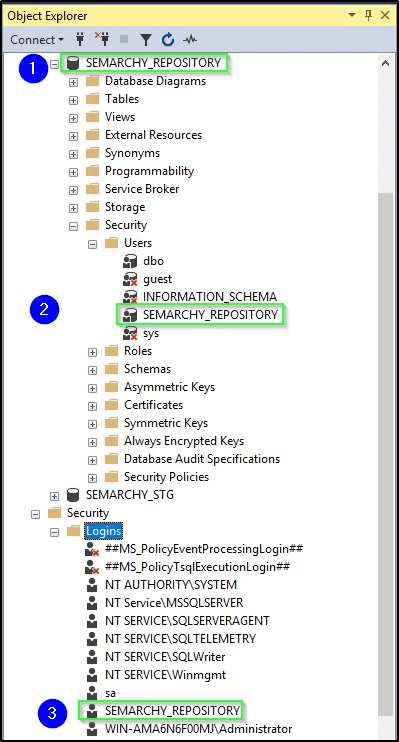This screenshot has width=399, height=742.
Task: Open the Activity Monitor pulse icon
Action: click(x=190, y=40)
